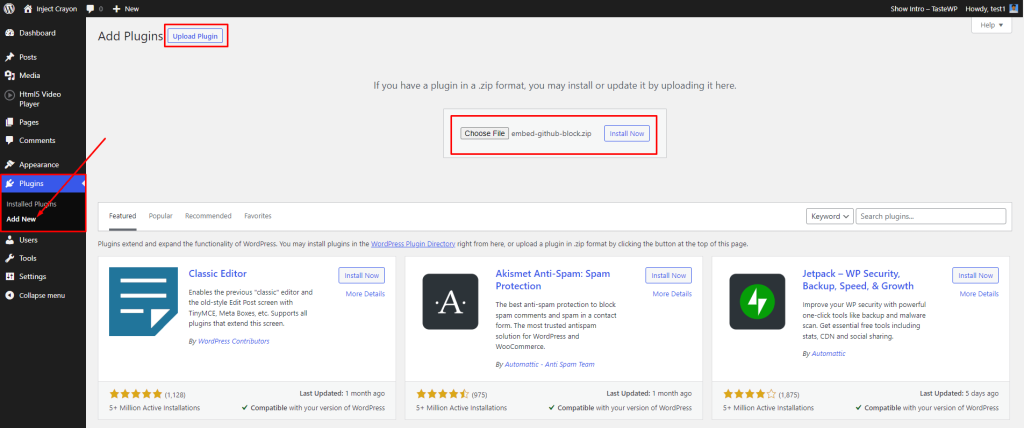This screenshot has height=428, width=1024.
Task: Switch to the Favorites tab
Action: (x=258, y=216)
